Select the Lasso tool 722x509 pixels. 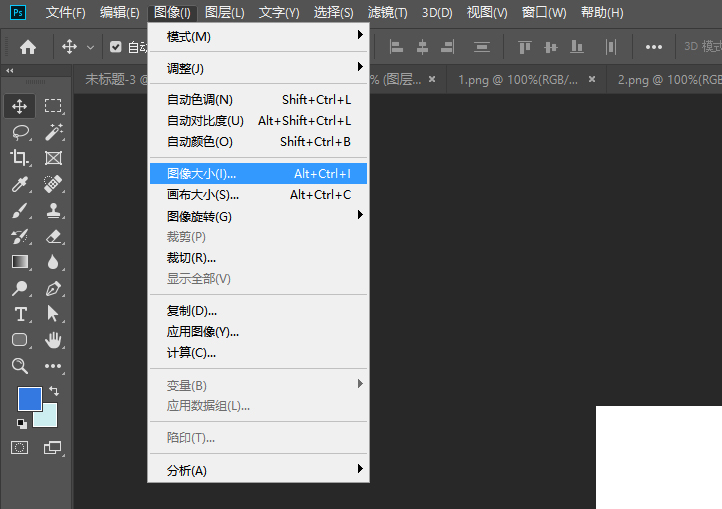20,133
